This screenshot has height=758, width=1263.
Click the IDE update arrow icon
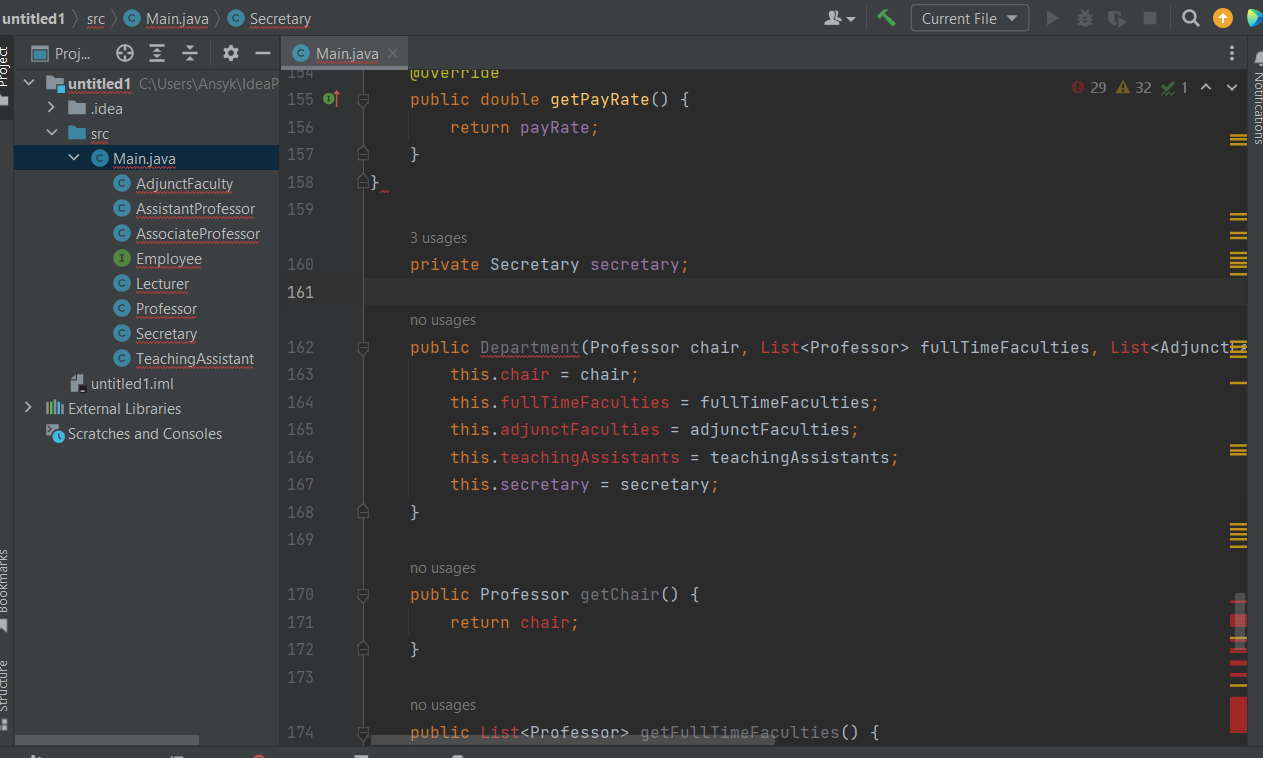coord(1222,18)
